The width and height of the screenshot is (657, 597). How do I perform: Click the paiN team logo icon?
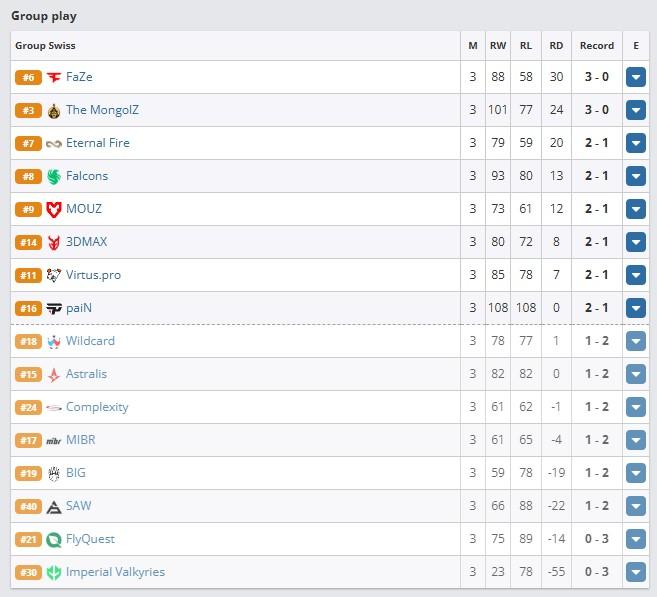(54, 308)
